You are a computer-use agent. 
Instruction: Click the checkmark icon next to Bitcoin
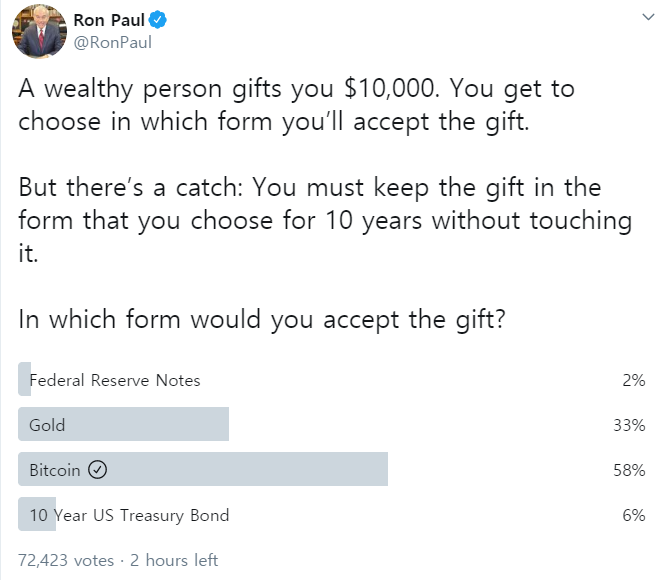pos(97,470)
